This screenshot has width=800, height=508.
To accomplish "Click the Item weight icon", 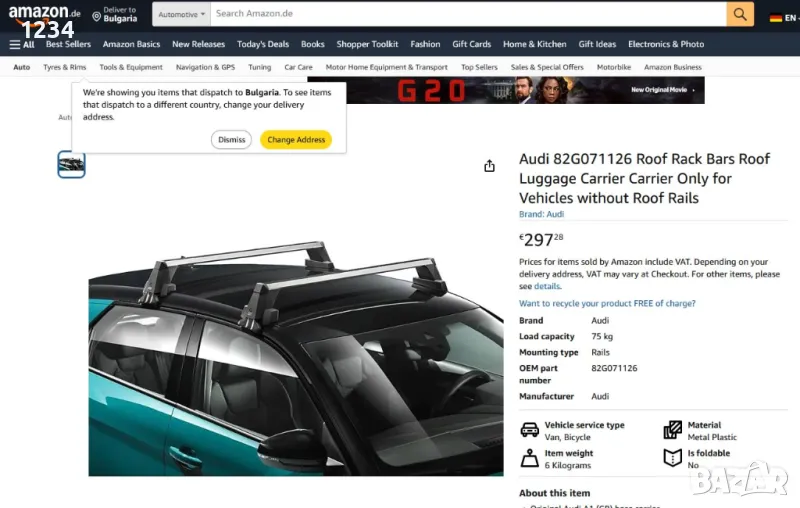I will 530,459.
